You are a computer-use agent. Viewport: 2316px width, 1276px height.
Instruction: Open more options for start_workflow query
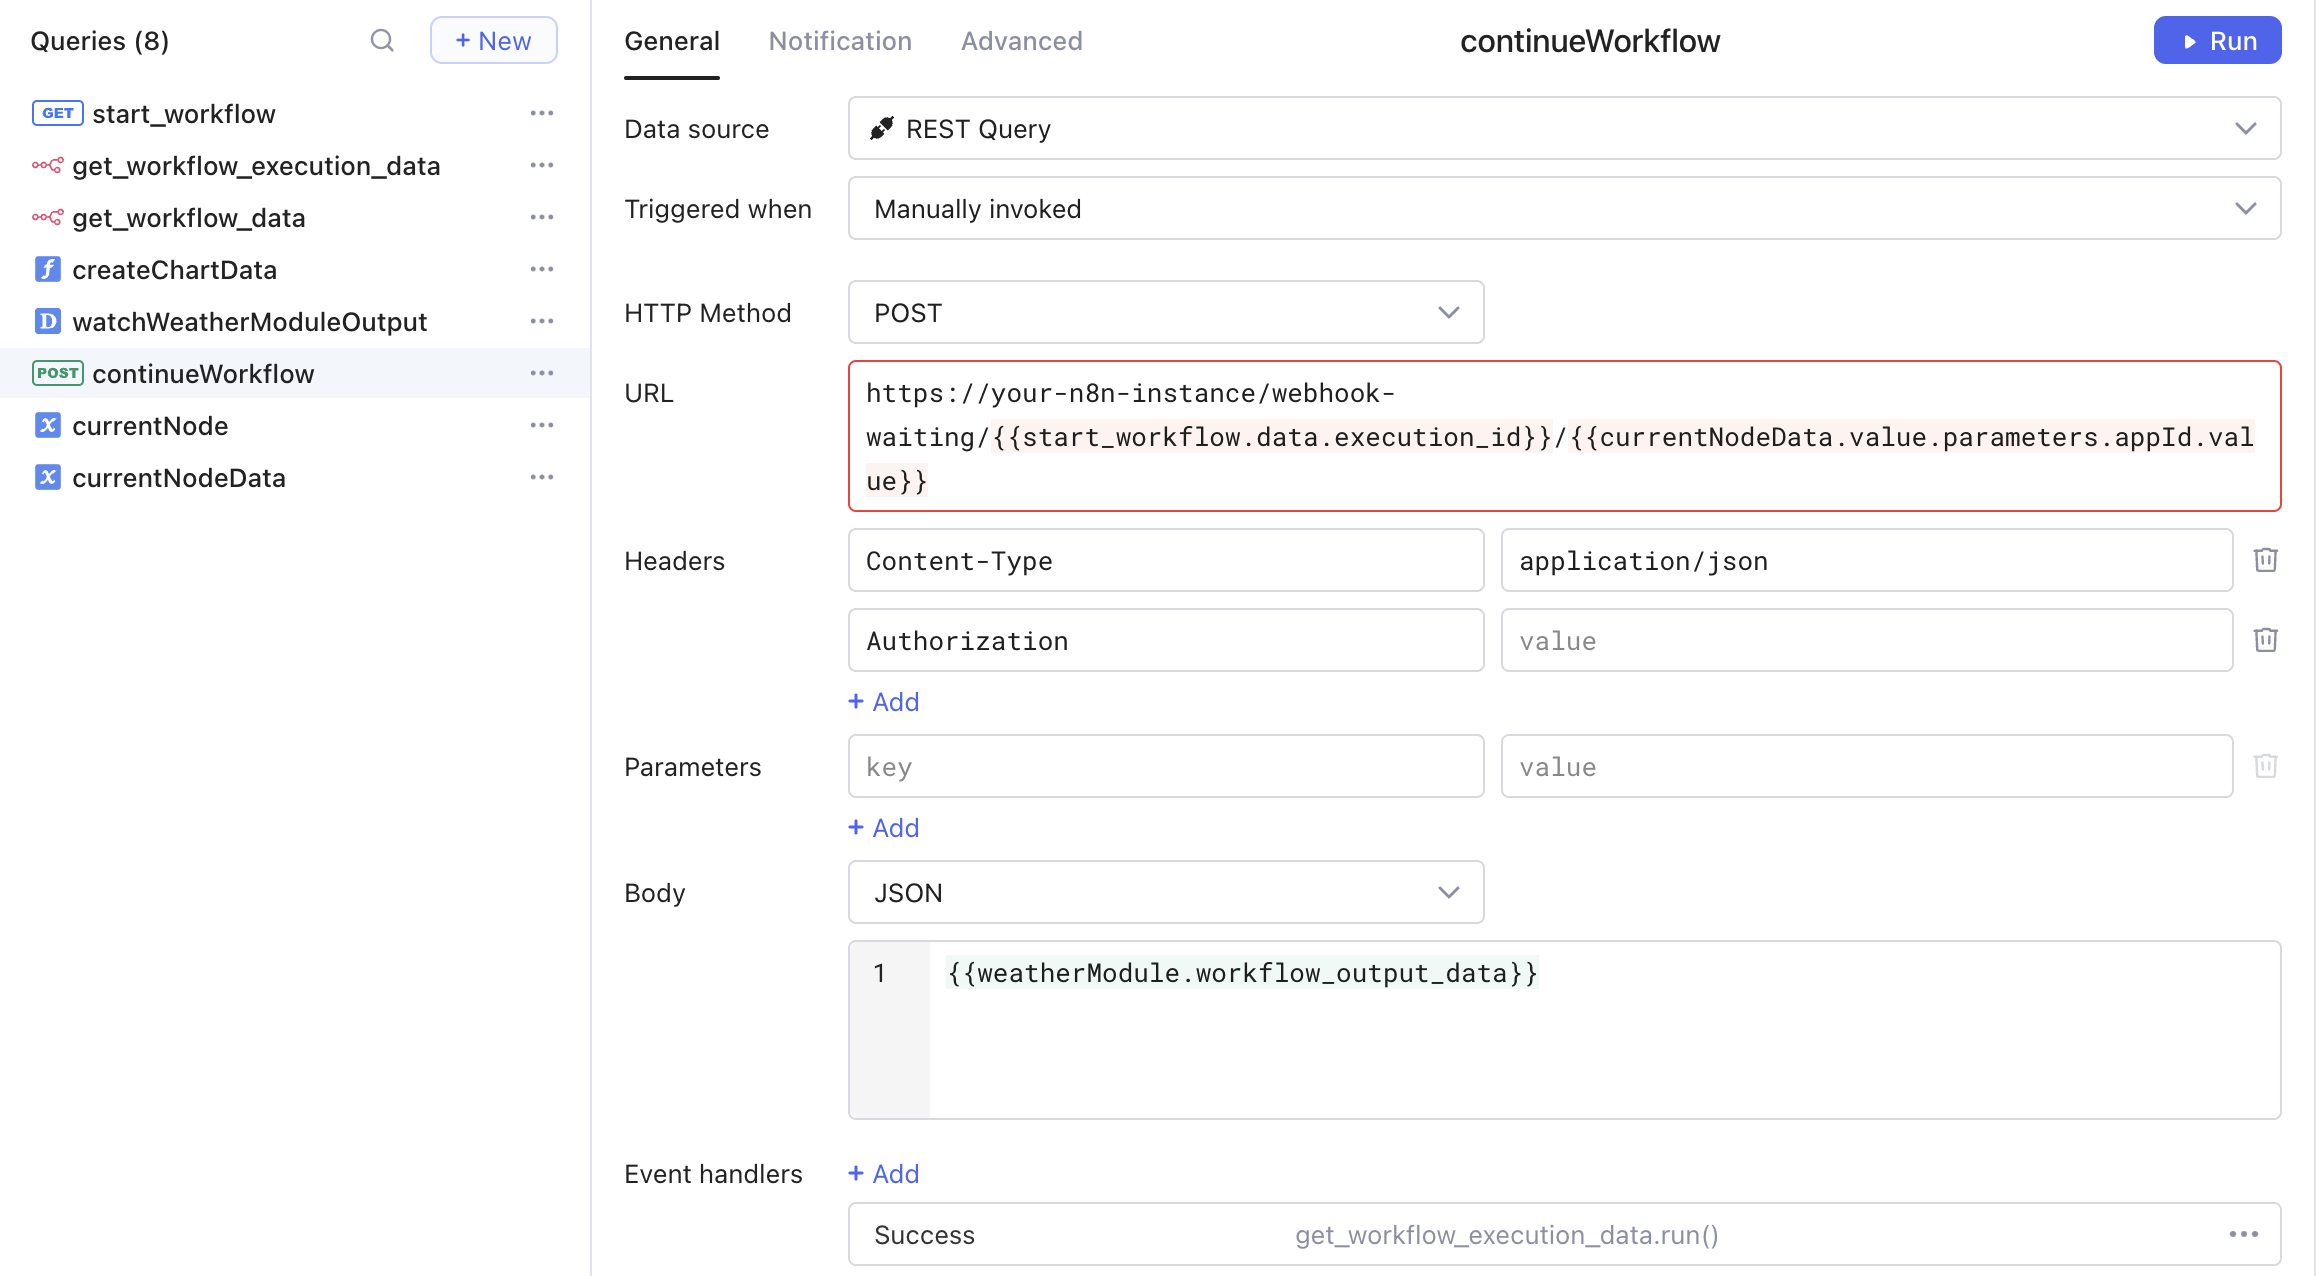tap(542, 113)
